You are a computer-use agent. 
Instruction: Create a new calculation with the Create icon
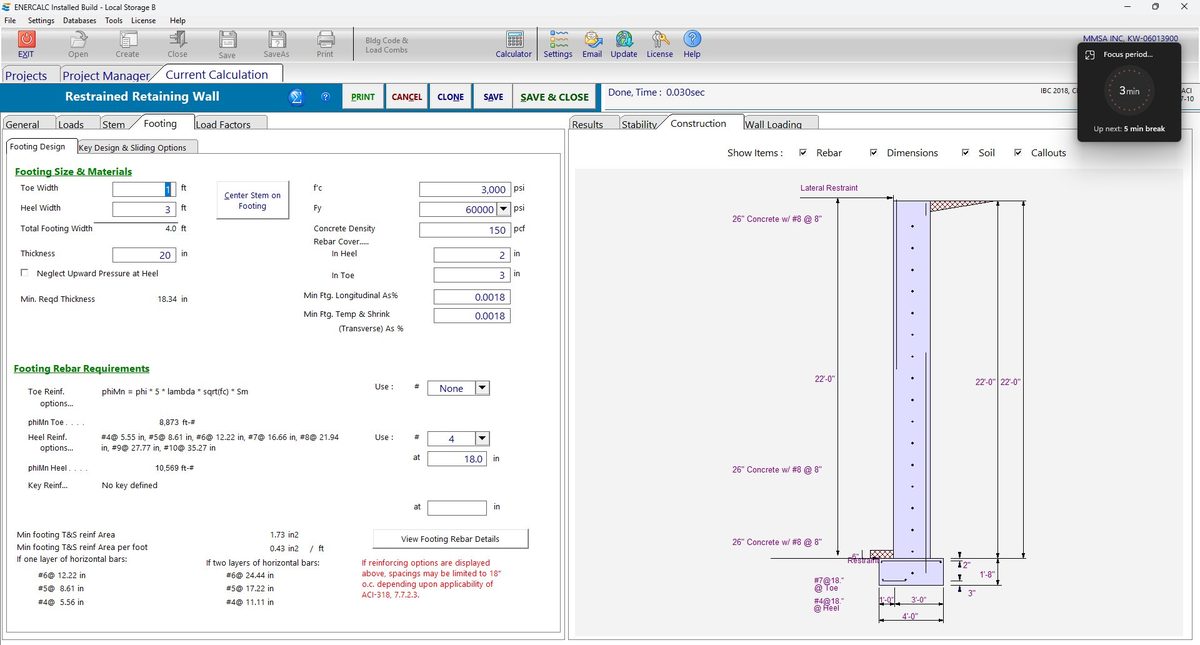[x=127, y=44]
